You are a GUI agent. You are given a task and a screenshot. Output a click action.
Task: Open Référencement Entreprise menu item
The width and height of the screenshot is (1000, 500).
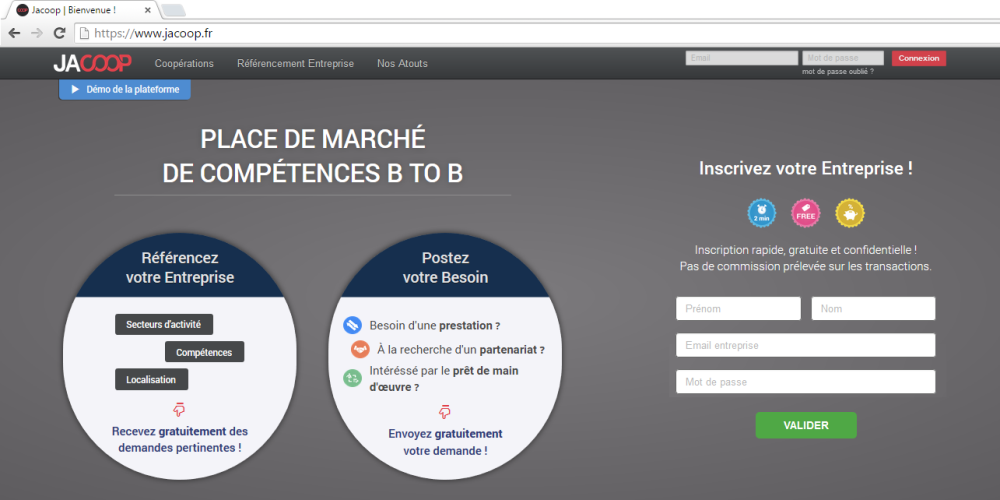pos(295,64)
